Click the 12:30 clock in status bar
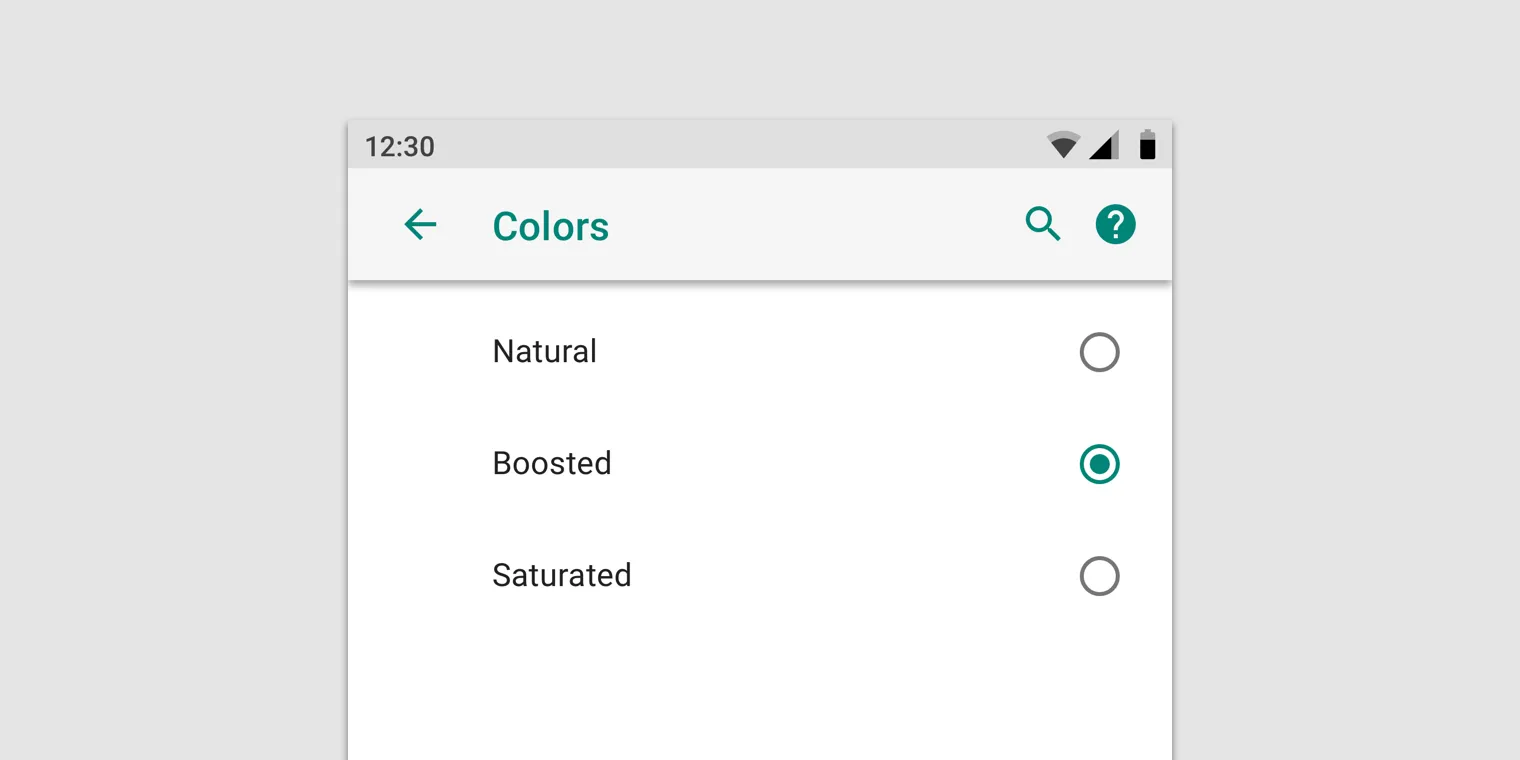Screen dimensions: 1520x760 (x=399, y=147)
